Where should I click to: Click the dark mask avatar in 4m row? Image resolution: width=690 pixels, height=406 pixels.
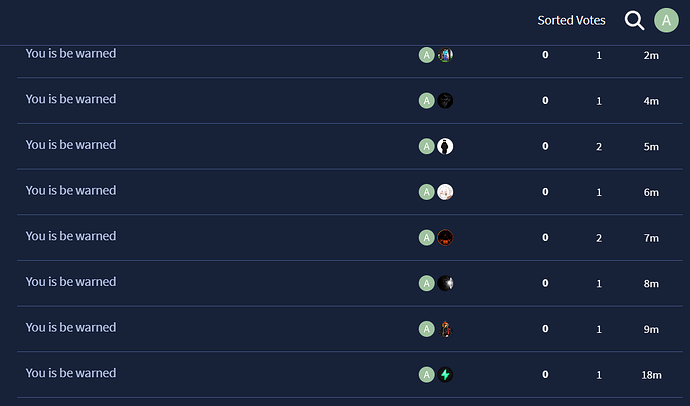coord(445,100)
